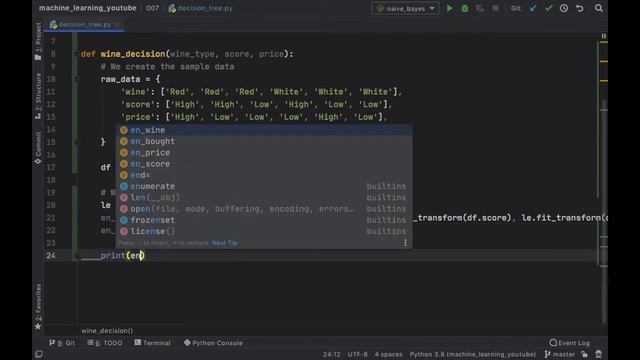Run the naive_bayes configuration
This screenshot has height=360, width=640.
pyautogui.click(x=449, y=8)
